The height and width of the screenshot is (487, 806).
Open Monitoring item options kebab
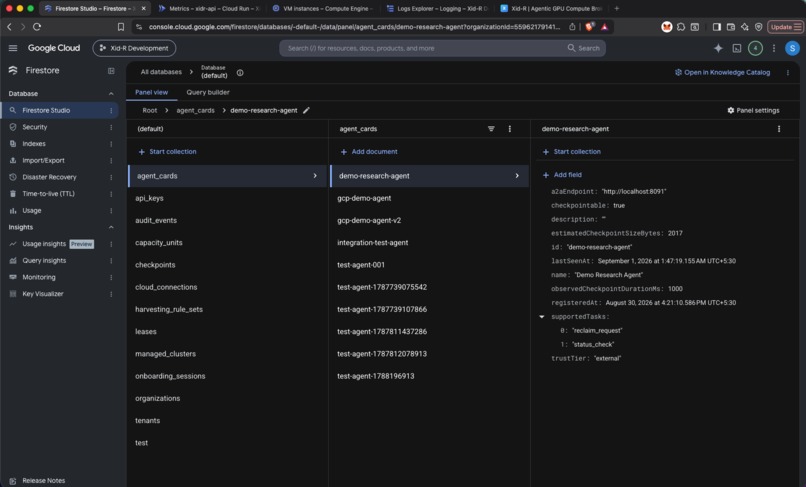(111, 277)
